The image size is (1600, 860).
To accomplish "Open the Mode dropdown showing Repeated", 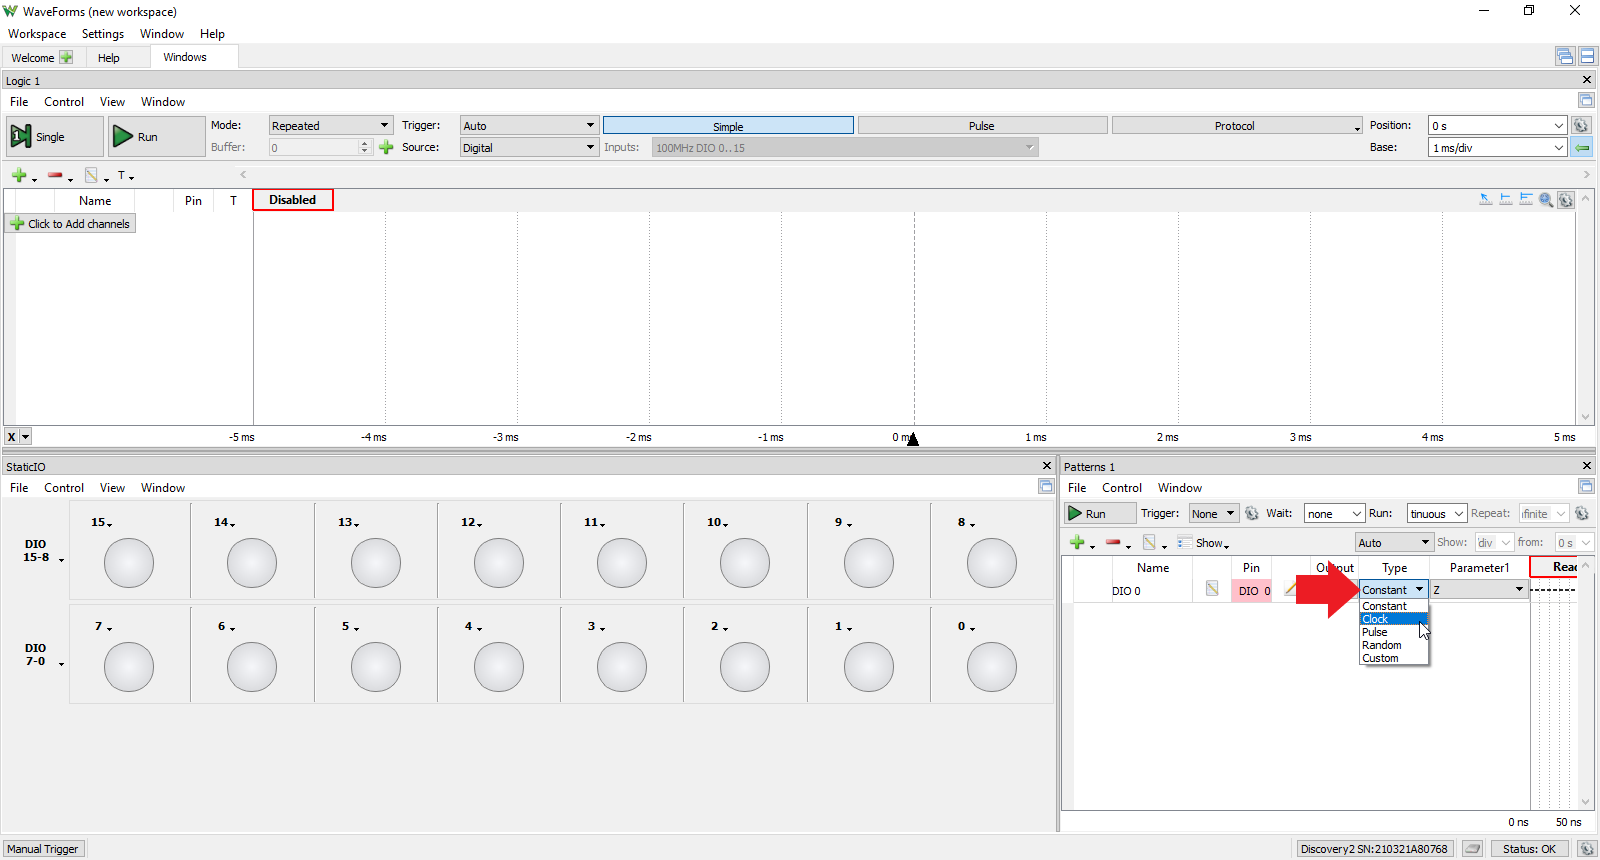I will tap(330, 126).
